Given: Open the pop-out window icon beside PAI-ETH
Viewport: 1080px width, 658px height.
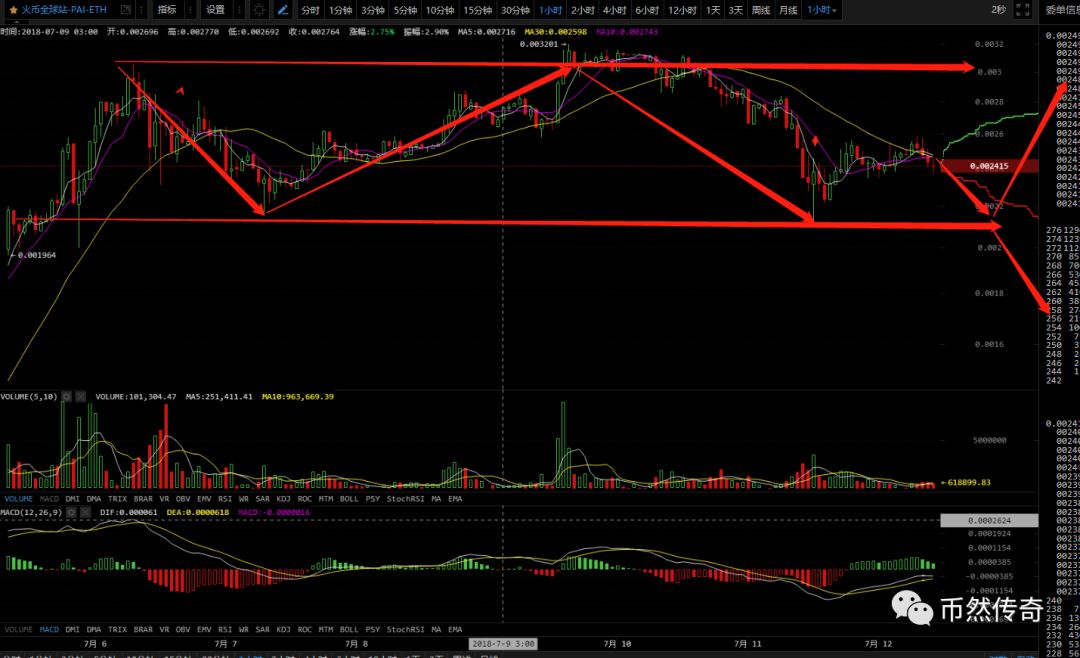Looking at the screenshot, I should (x=125, y=10).
